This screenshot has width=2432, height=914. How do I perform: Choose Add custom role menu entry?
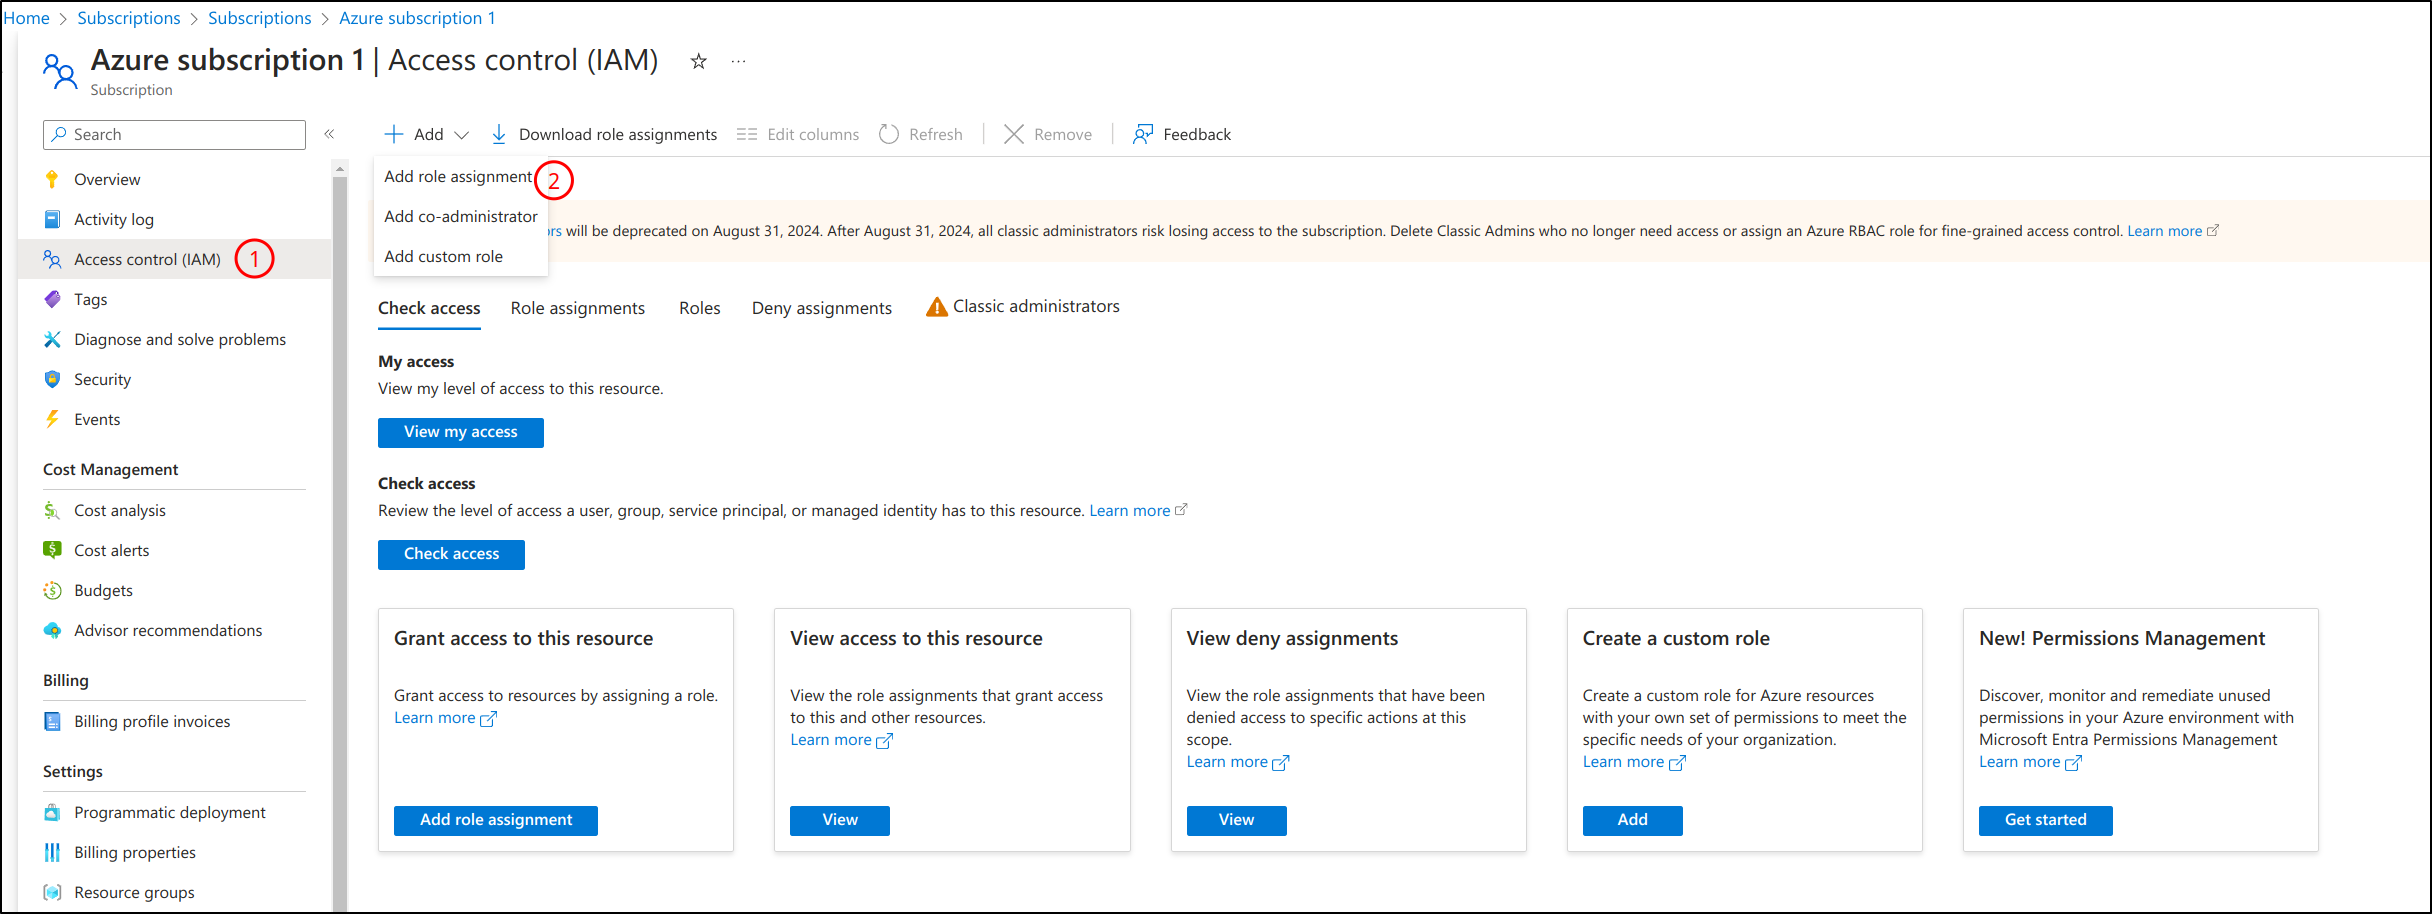[x=443, y=257]
